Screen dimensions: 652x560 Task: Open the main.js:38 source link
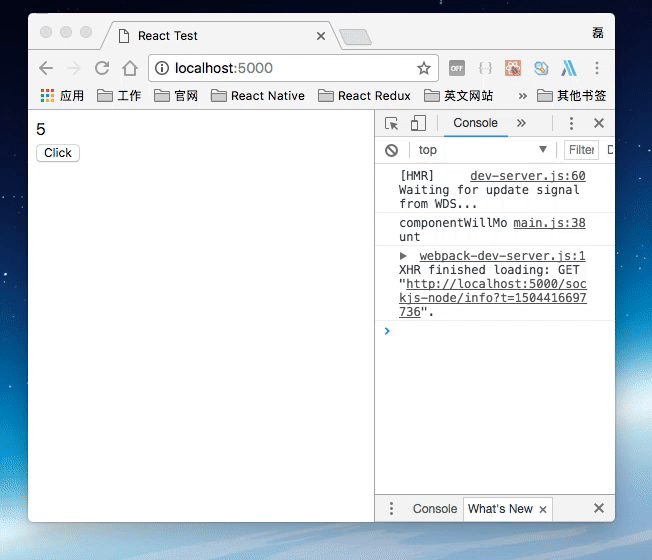tap(549, 223)
